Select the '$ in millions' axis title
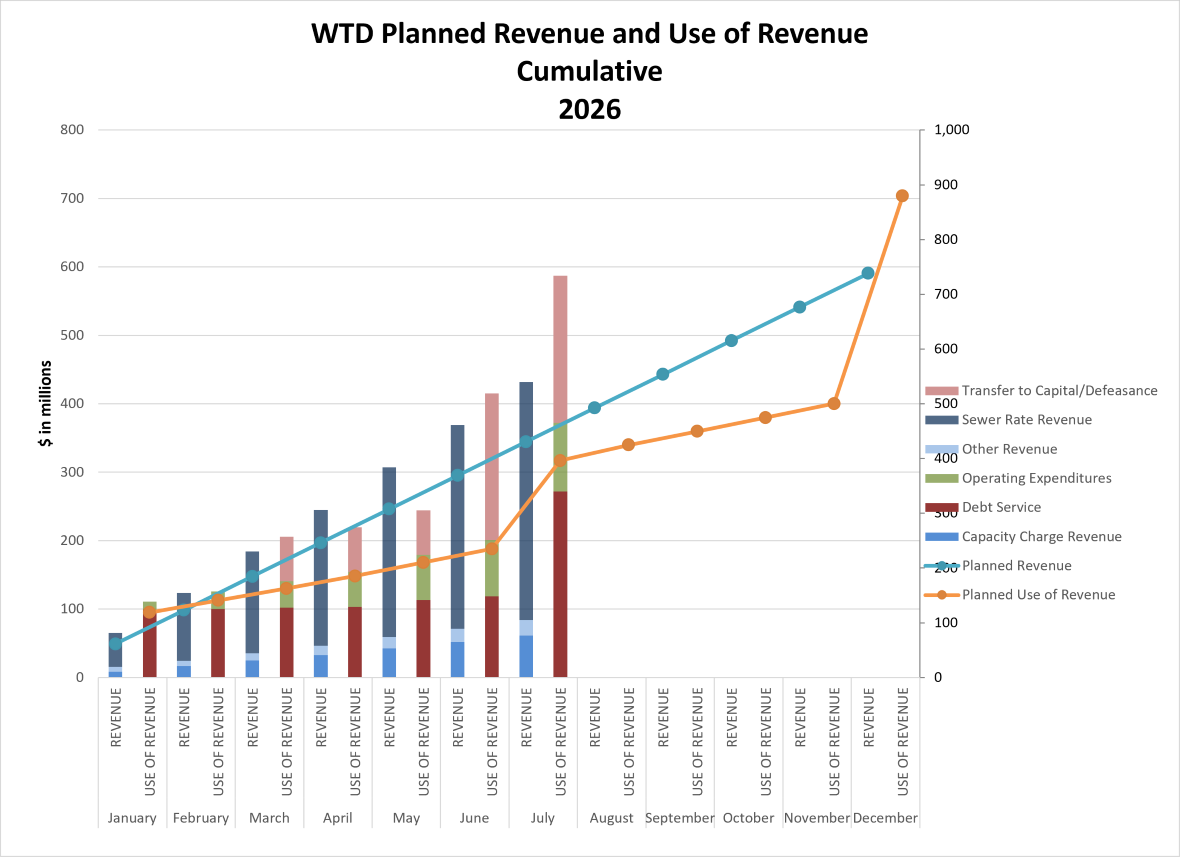Image resolution: width=1180 pixels, height=857 pixels. (x=47, y=403)
